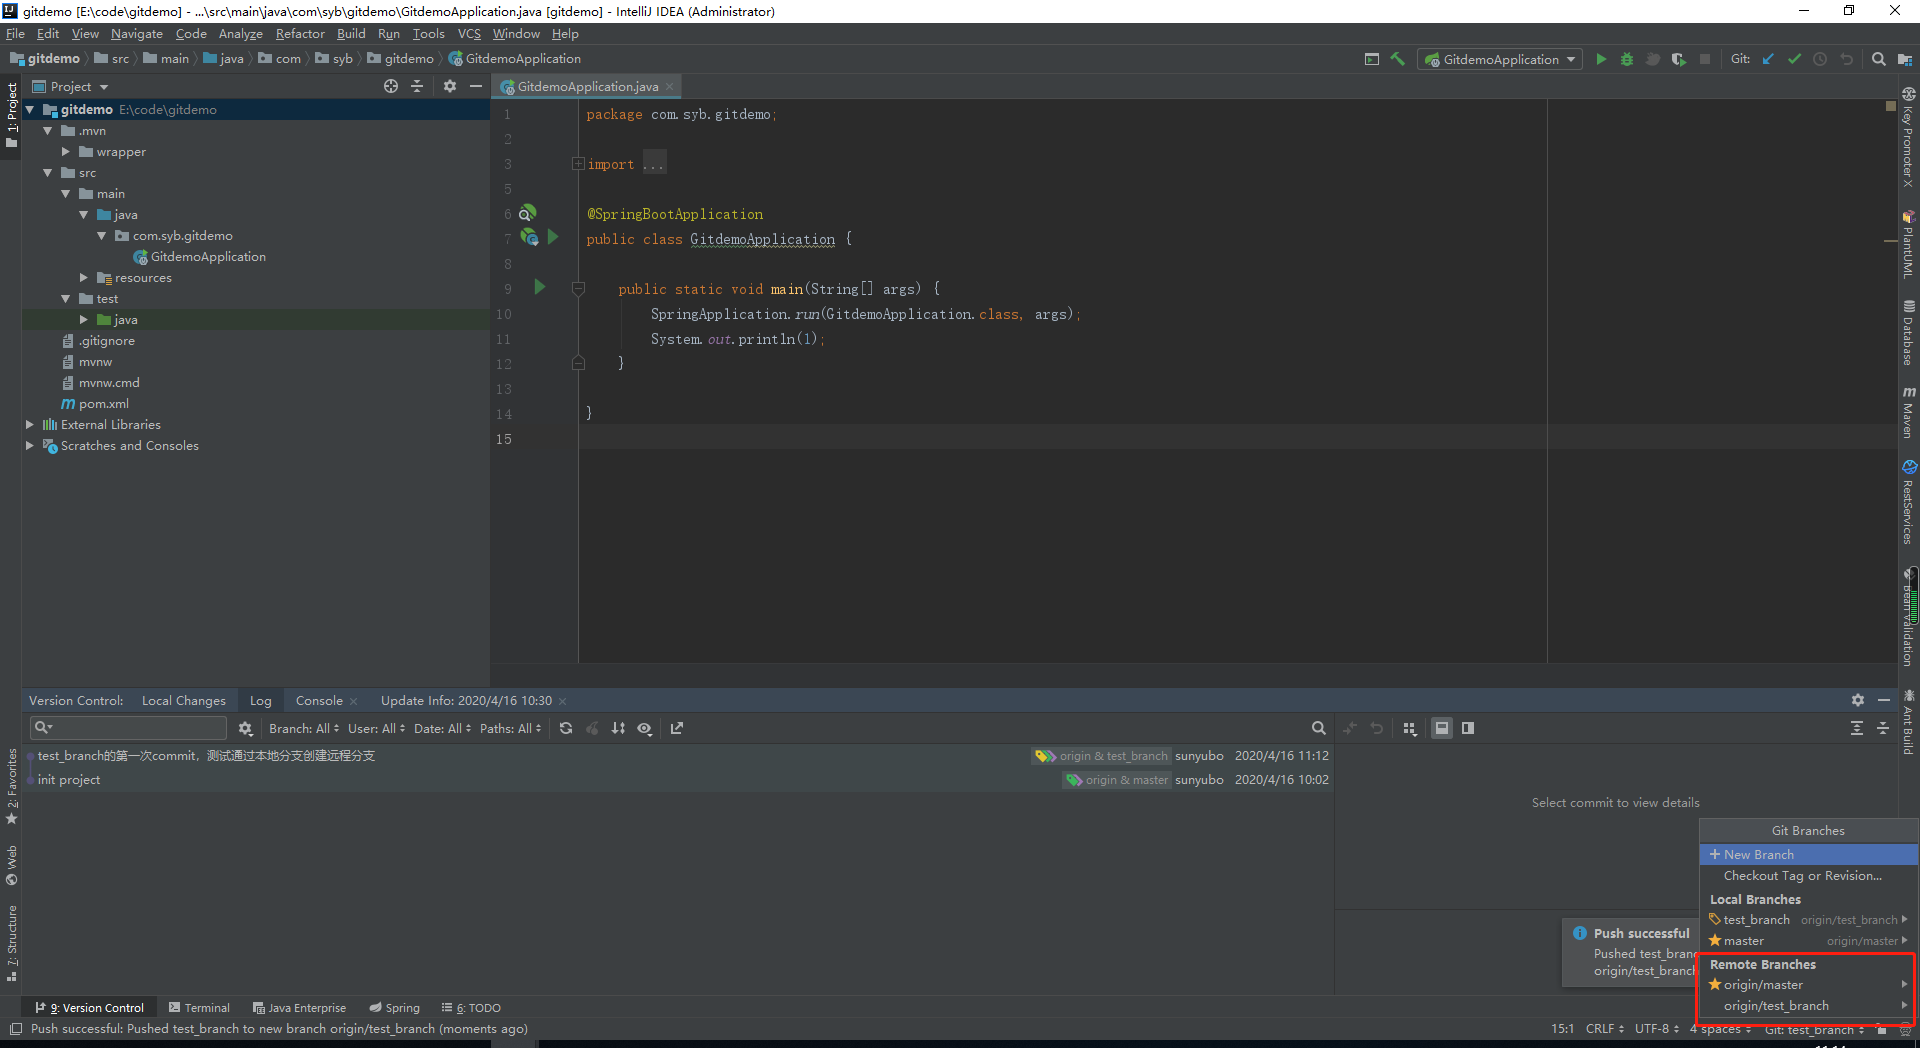Select remote branch origin/test_branch
This screenshot has height=1048, width=1920.
[x=1808, y=1005]
